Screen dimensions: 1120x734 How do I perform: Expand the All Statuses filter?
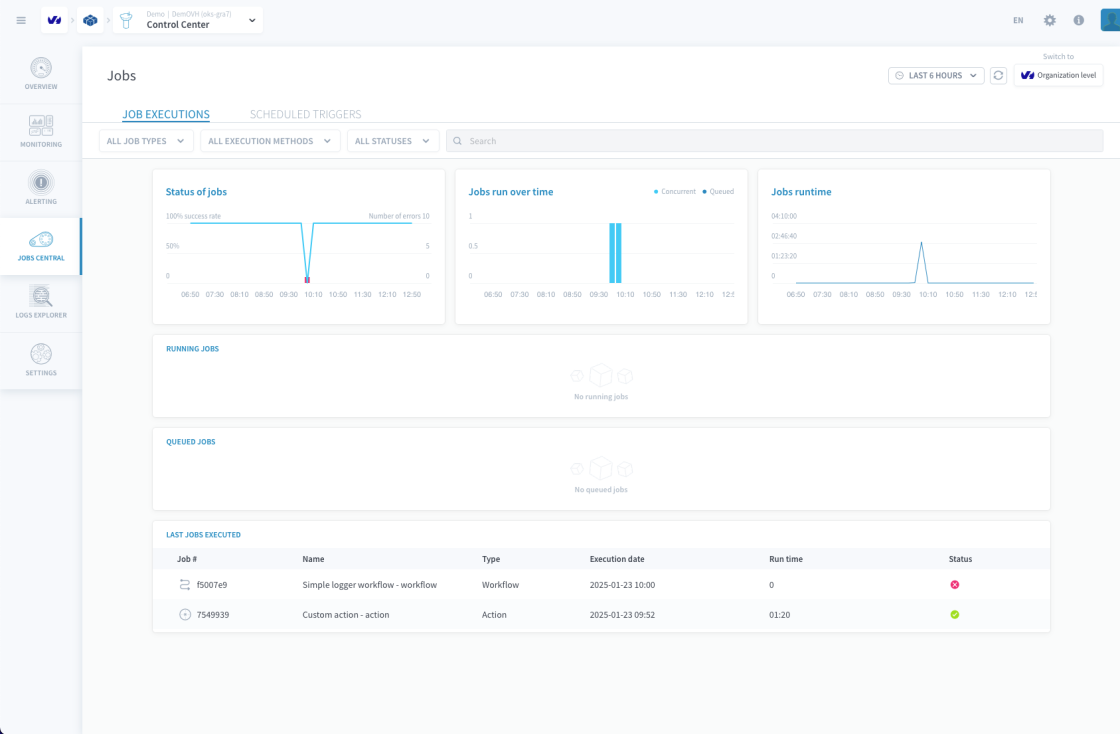click(393, 141)
